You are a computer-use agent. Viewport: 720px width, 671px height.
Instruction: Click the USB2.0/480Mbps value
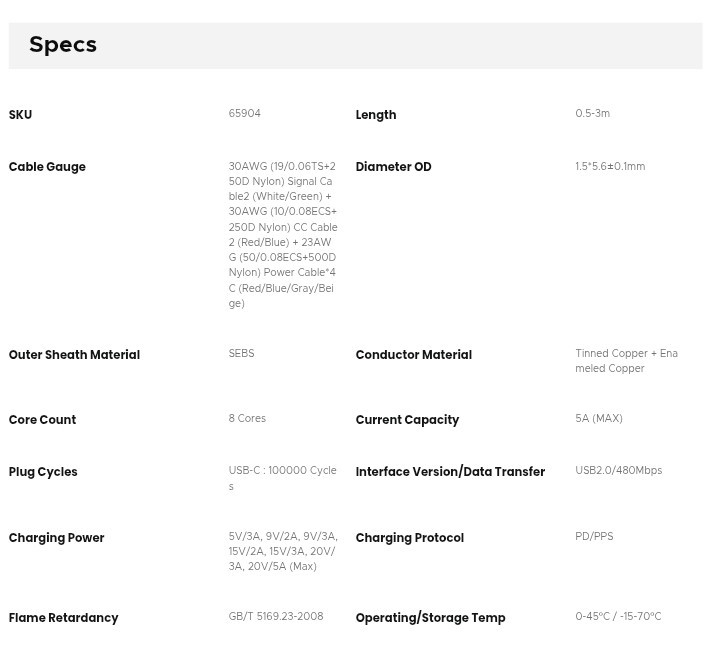point(619,470)
